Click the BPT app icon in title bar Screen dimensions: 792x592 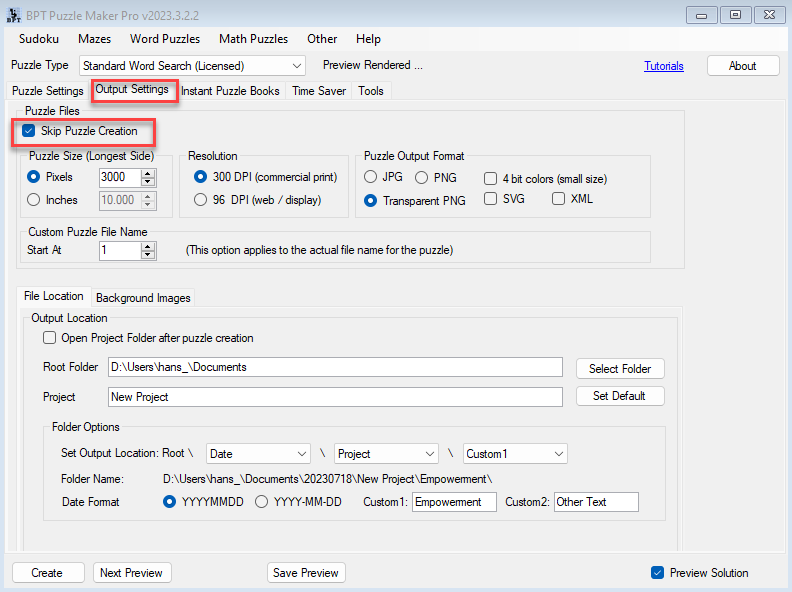click(13, 14)
